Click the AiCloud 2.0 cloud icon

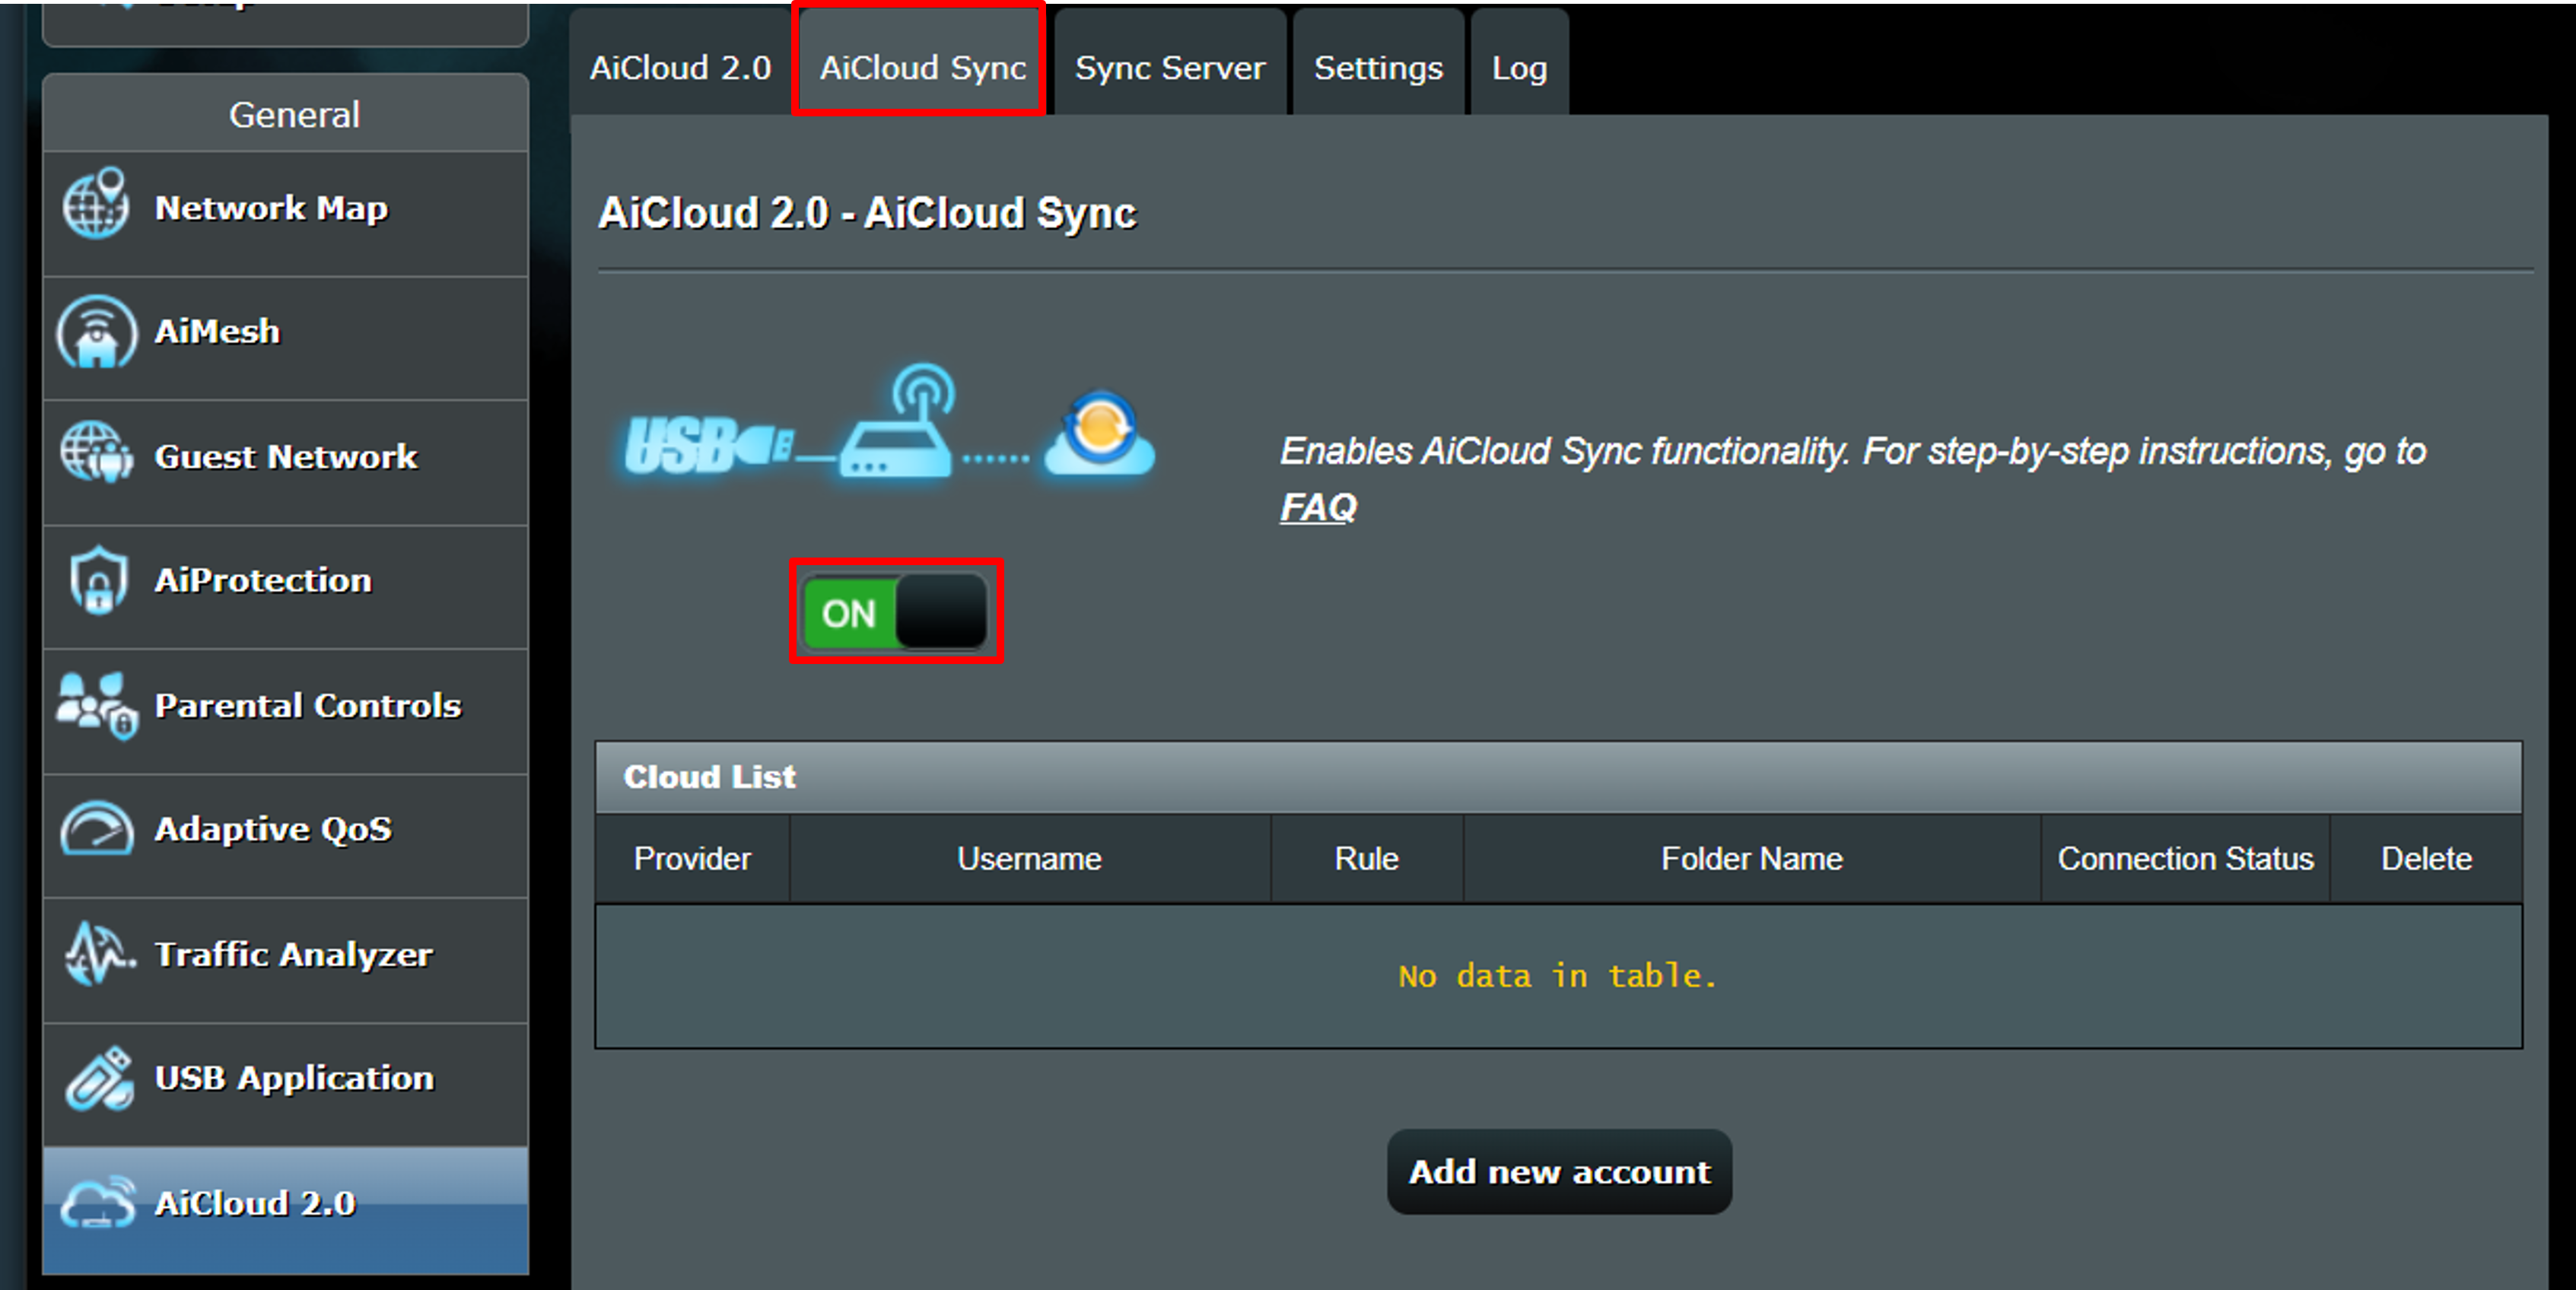pyautogui.click(x=97, y=1202)
